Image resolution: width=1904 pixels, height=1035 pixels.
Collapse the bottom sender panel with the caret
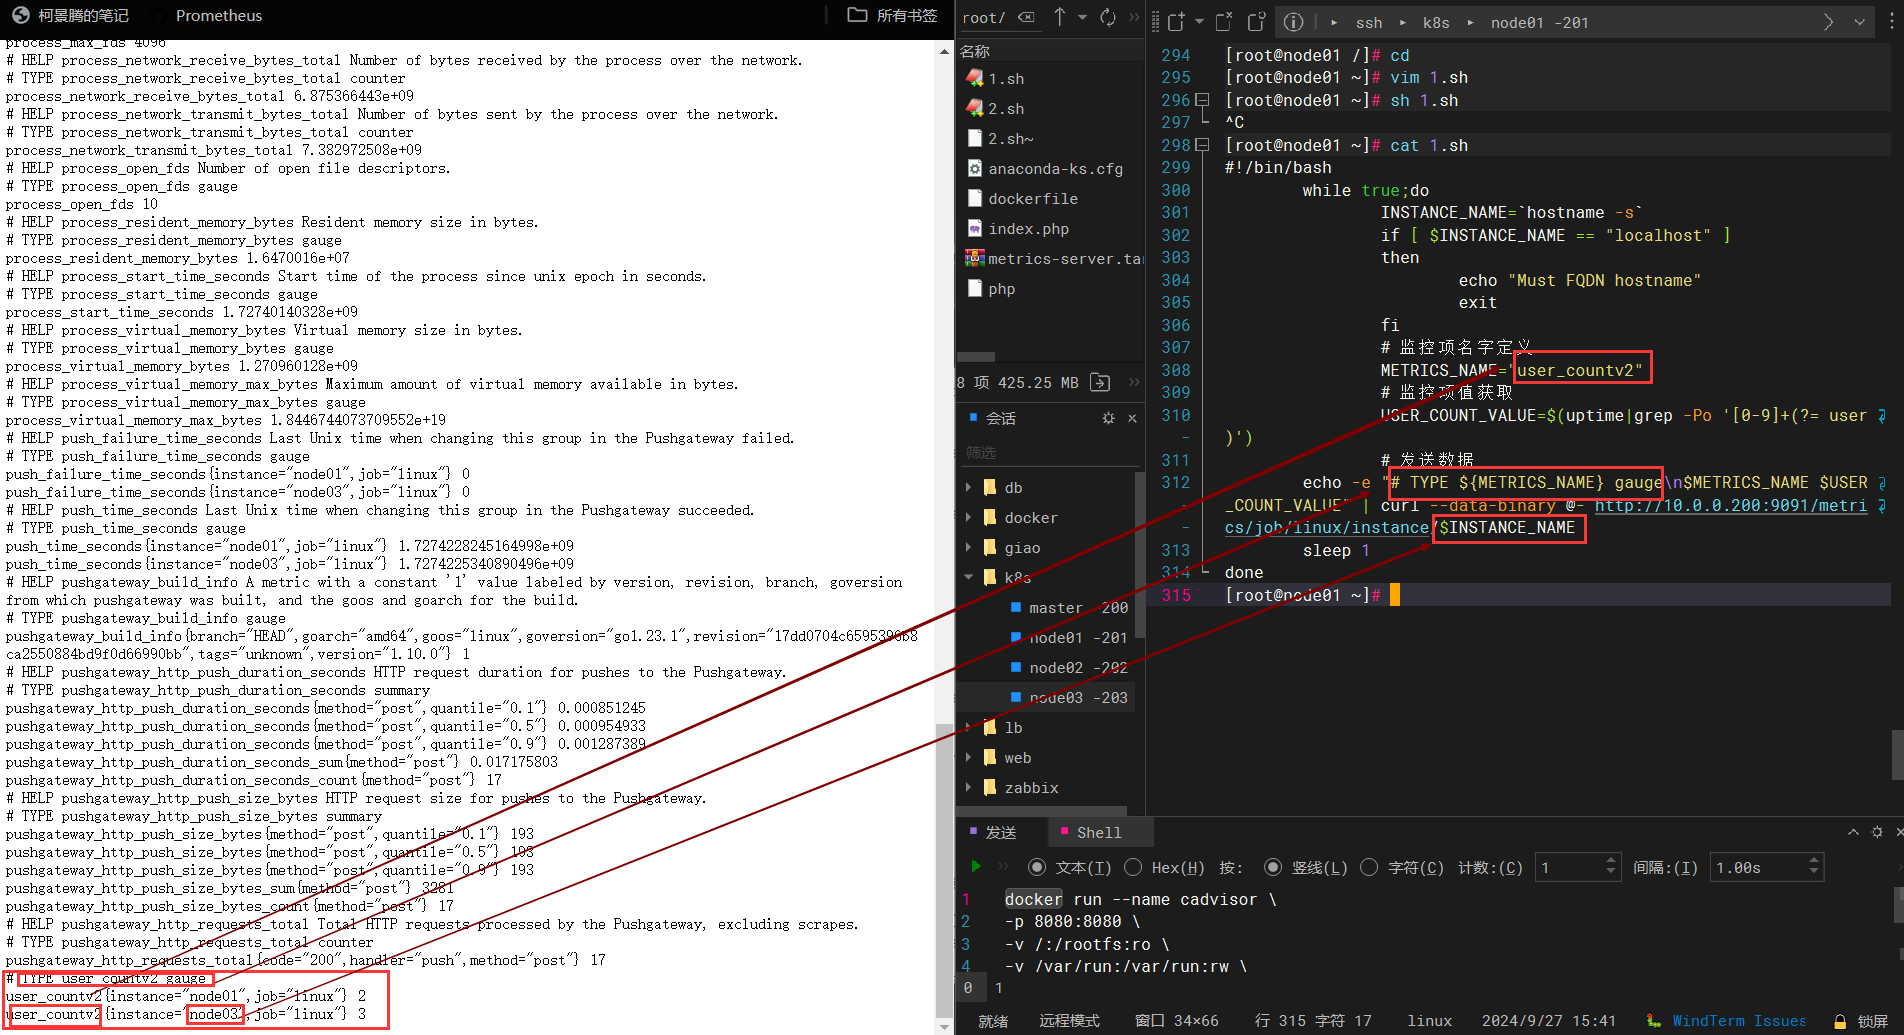(x=1853, y=832)
